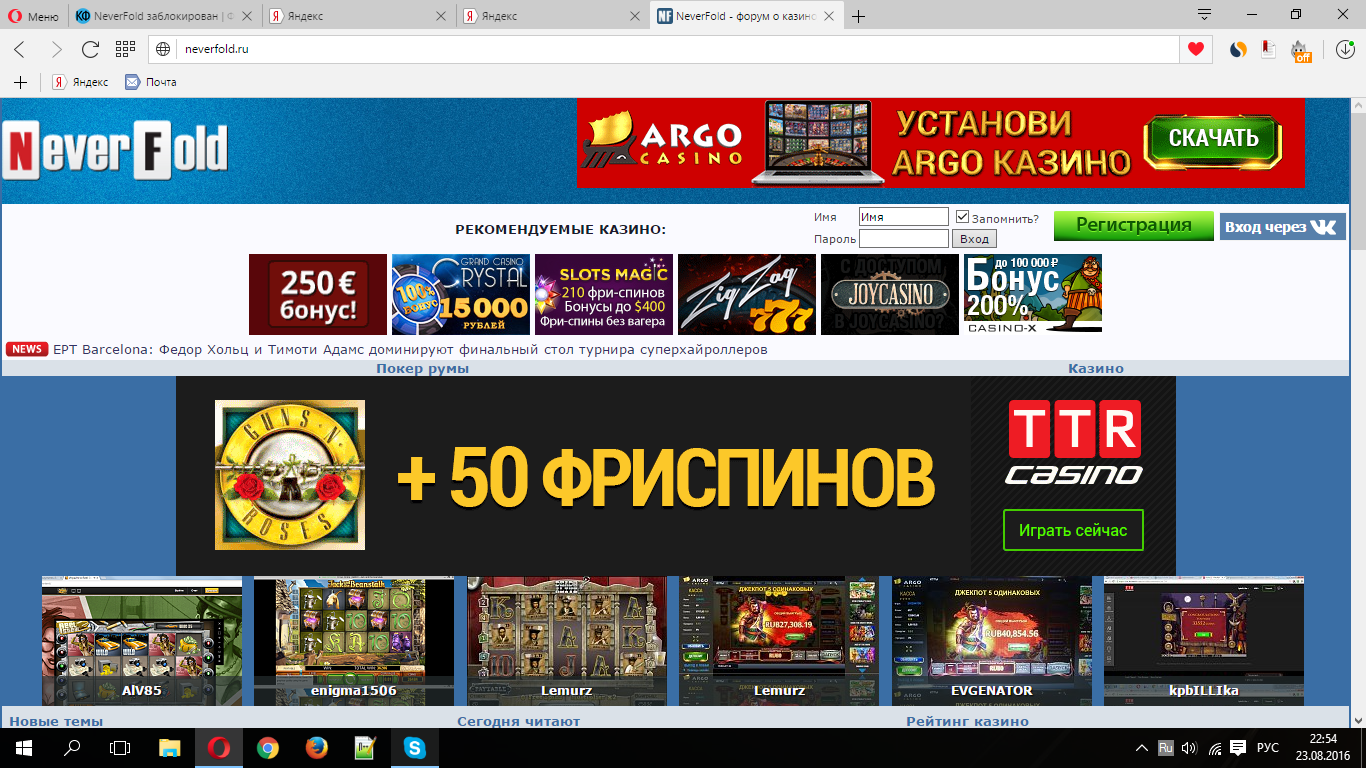Viewport: 1366px width, 768px height.
Task: Open File Explorer from the taskbar
Action: tap(170, 747)
